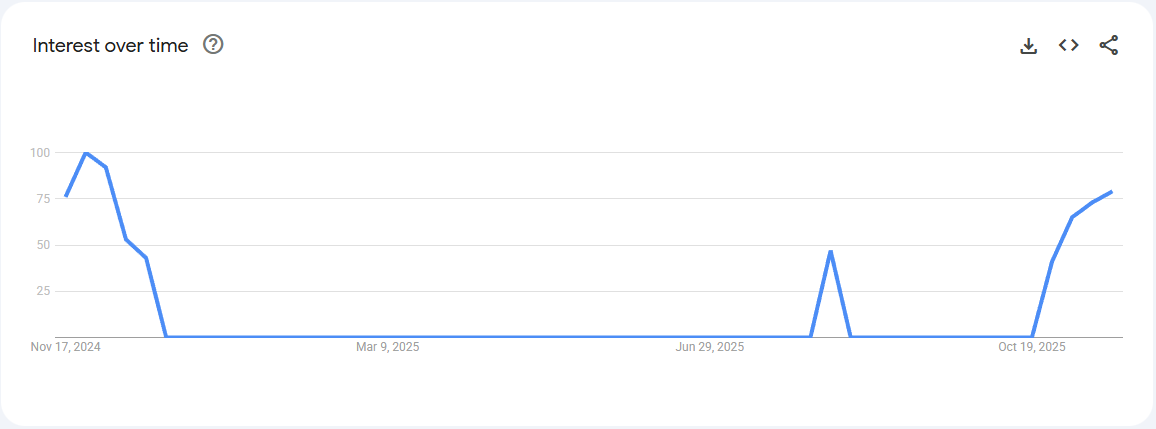The width and height of the screenshot is (1156, 429).
Task: Click the flat zero line above Jun 29, 2025
Action: click(x=710, y=337)
